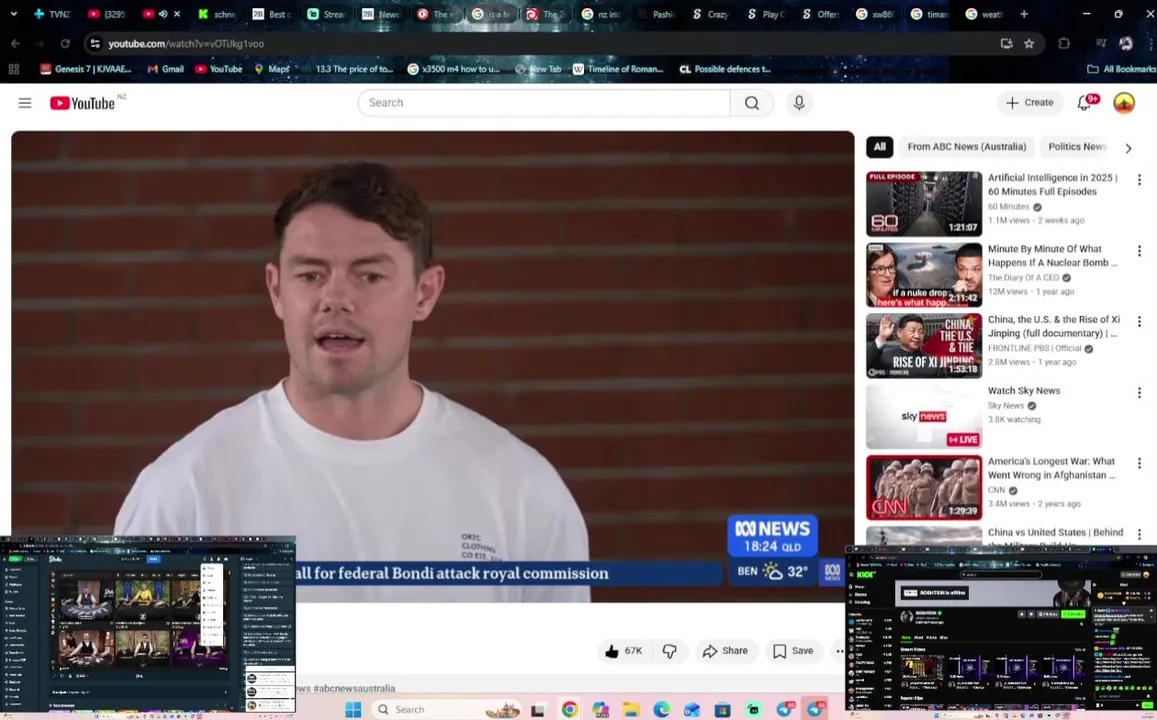Click the Share button
This screenshot has width=1157, height=720.
[725, 651]
